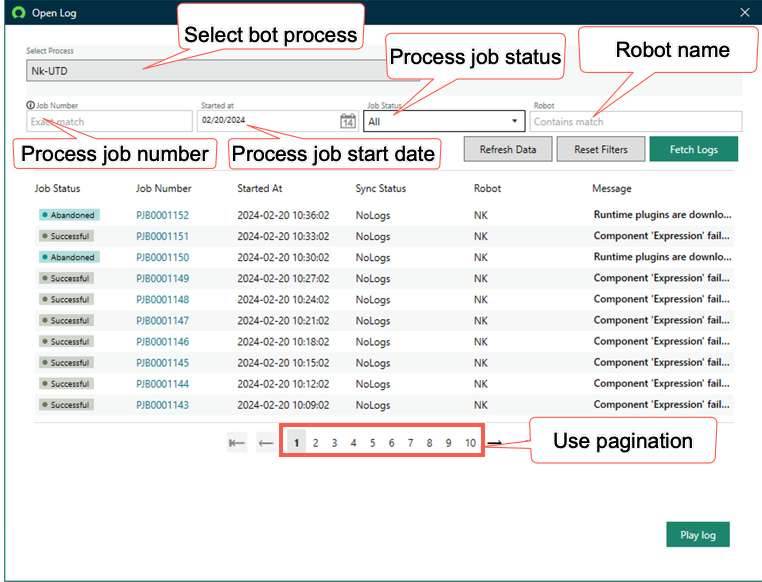The image size is (762, 582).
Task: Click NoLogs sync status for PJB0001148
Action: click(373, 300)
